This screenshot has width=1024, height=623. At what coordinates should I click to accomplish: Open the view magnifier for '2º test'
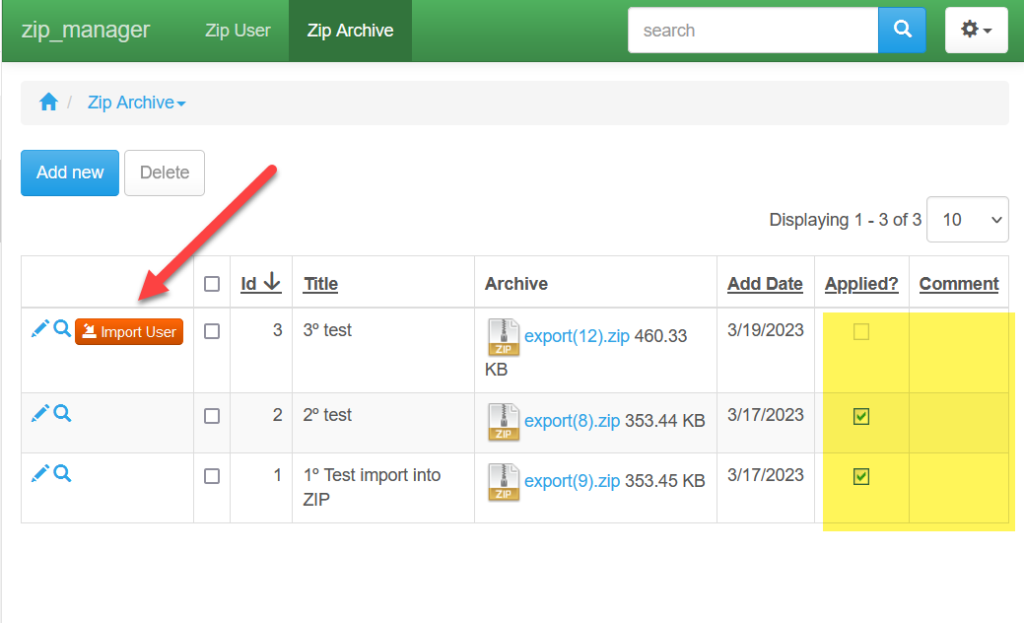[x=62, y=413]
